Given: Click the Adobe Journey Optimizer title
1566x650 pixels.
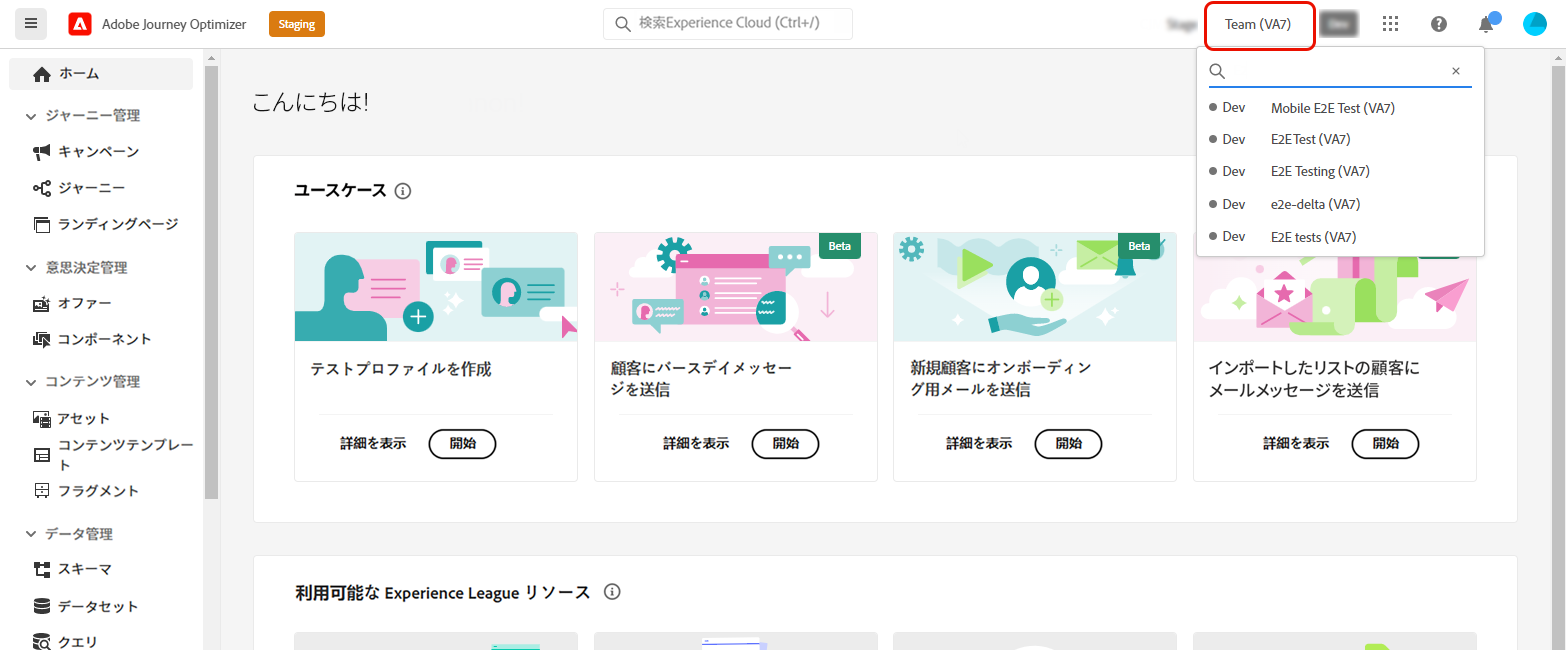Looking at the screenshot, I should click(174, 24).
